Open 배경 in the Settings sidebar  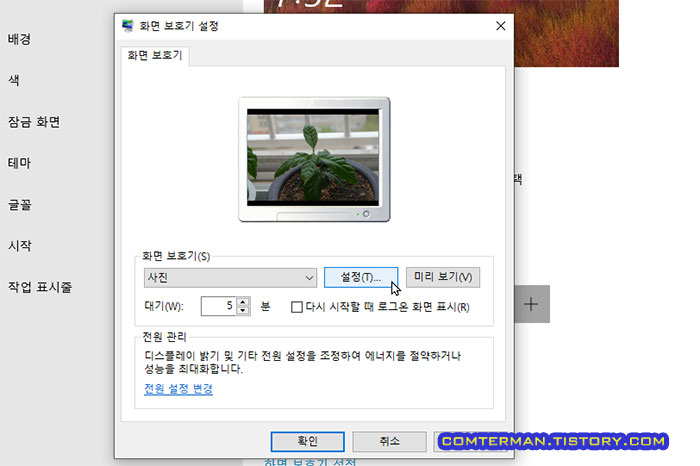click(x=19, y=39)
